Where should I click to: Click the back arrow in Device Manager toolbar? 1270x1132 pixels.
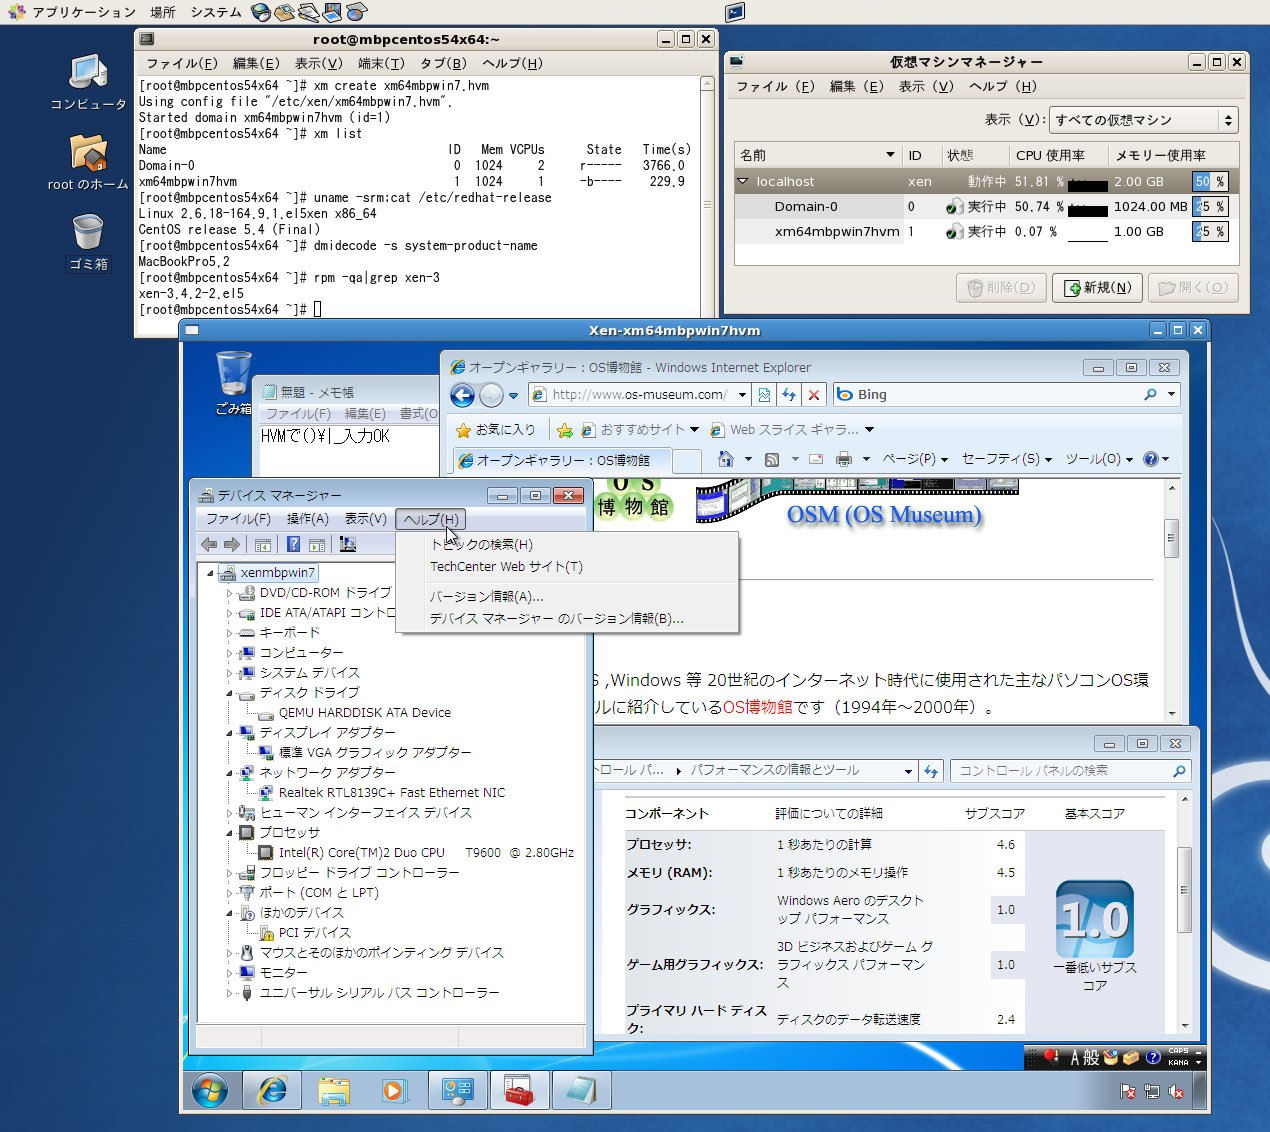[208, 544]
